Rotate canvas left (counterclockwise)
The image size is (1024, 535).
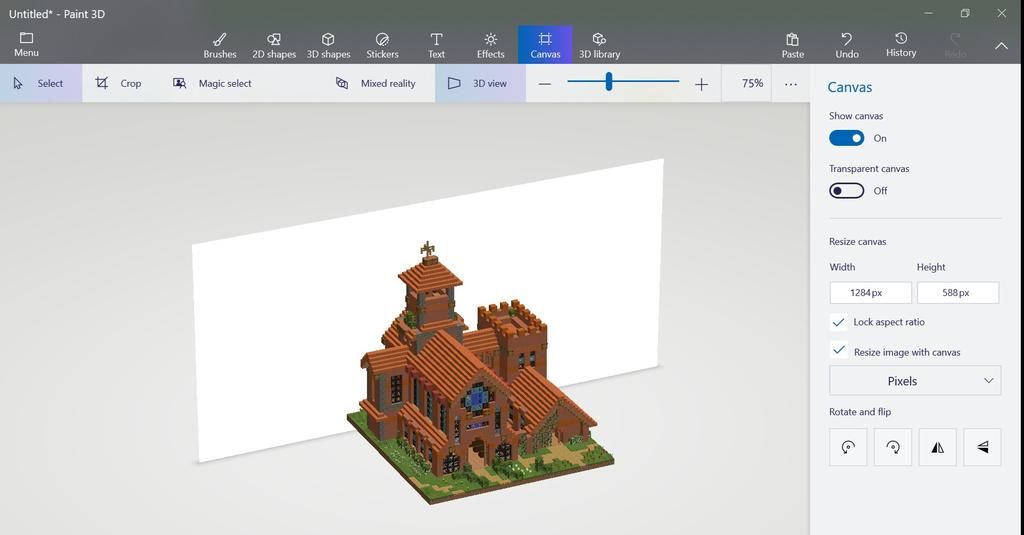pyautogui.click(x=848, y=447)
